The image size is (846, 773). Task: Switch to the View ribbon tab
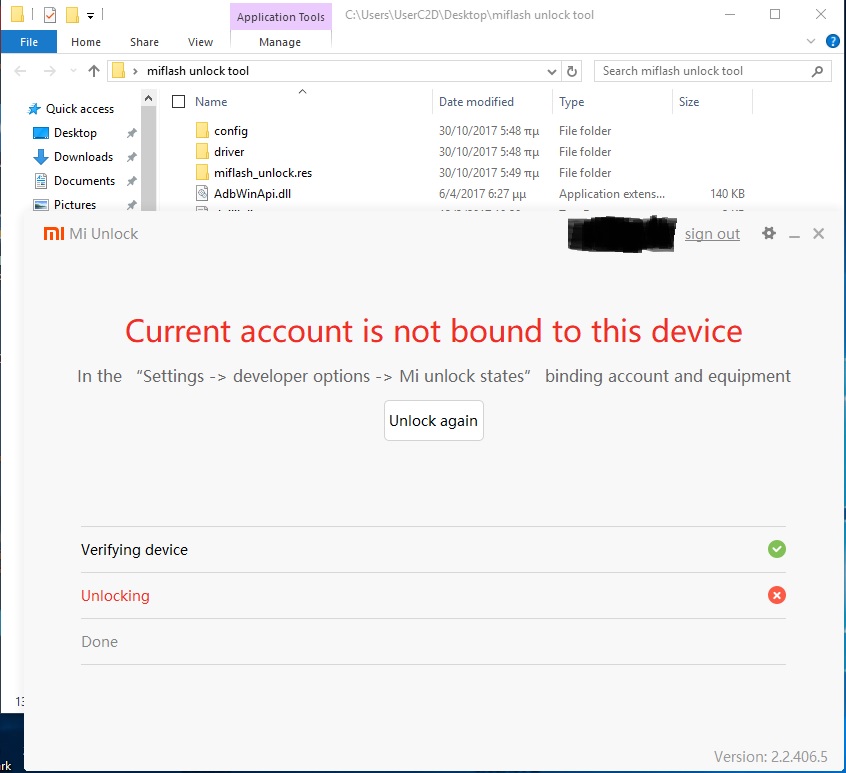200,42
